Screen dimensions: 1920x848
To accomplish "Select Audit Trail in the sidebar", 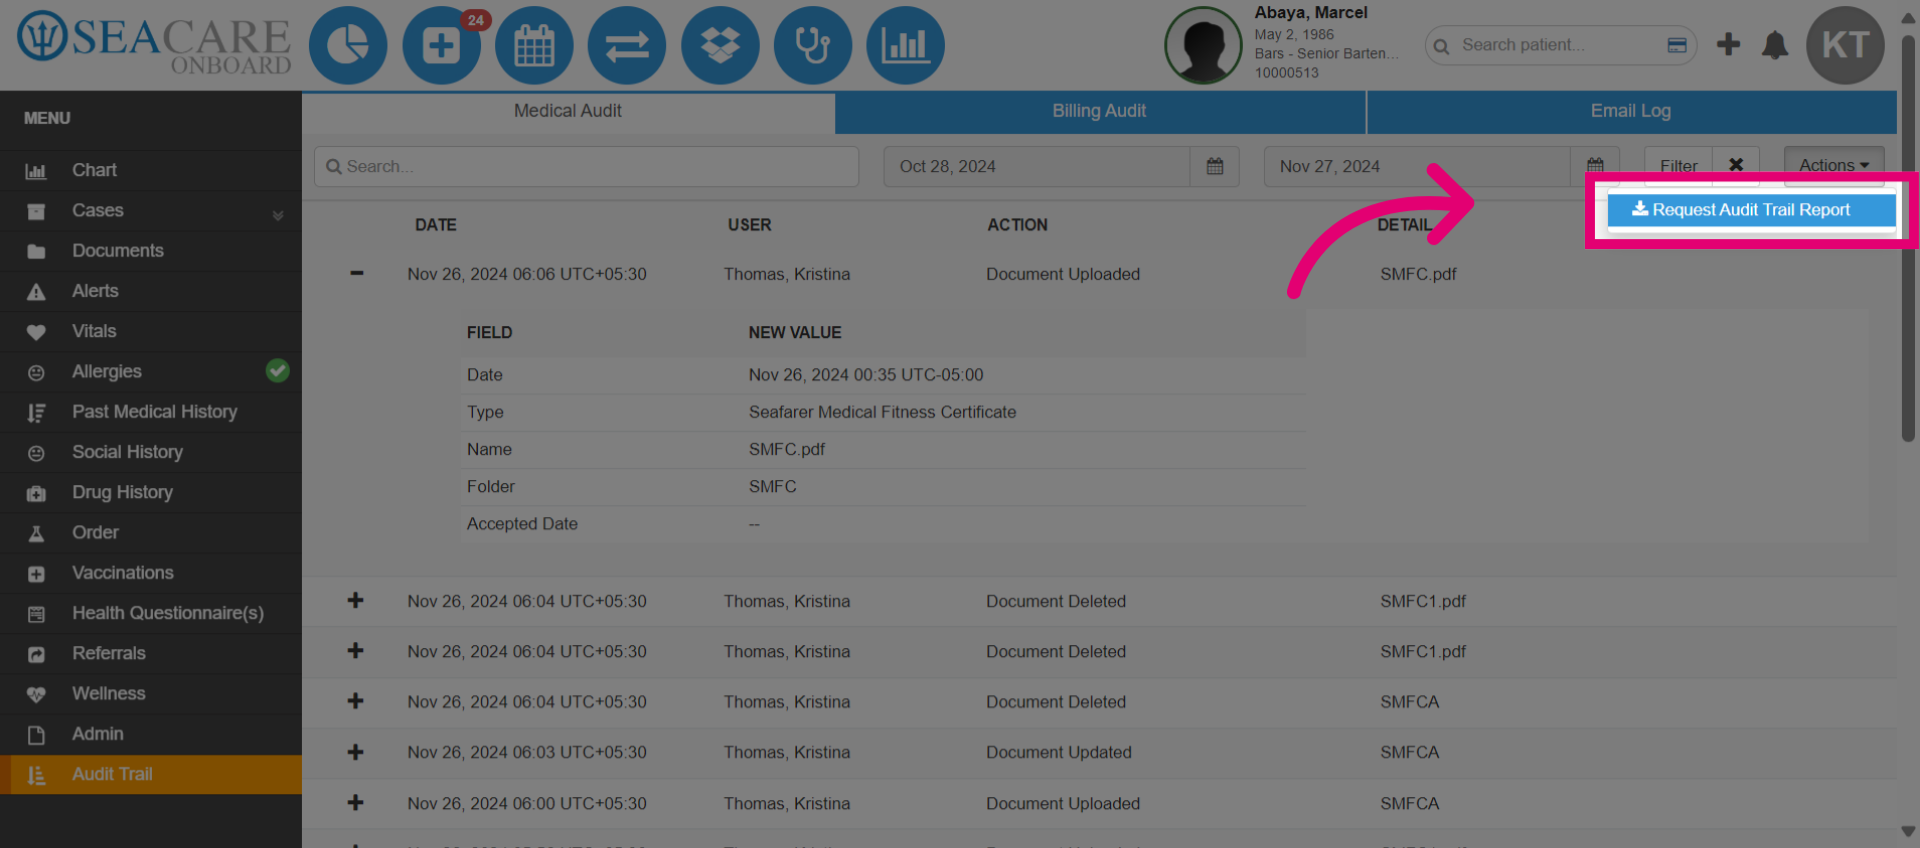I will (151, 774).
